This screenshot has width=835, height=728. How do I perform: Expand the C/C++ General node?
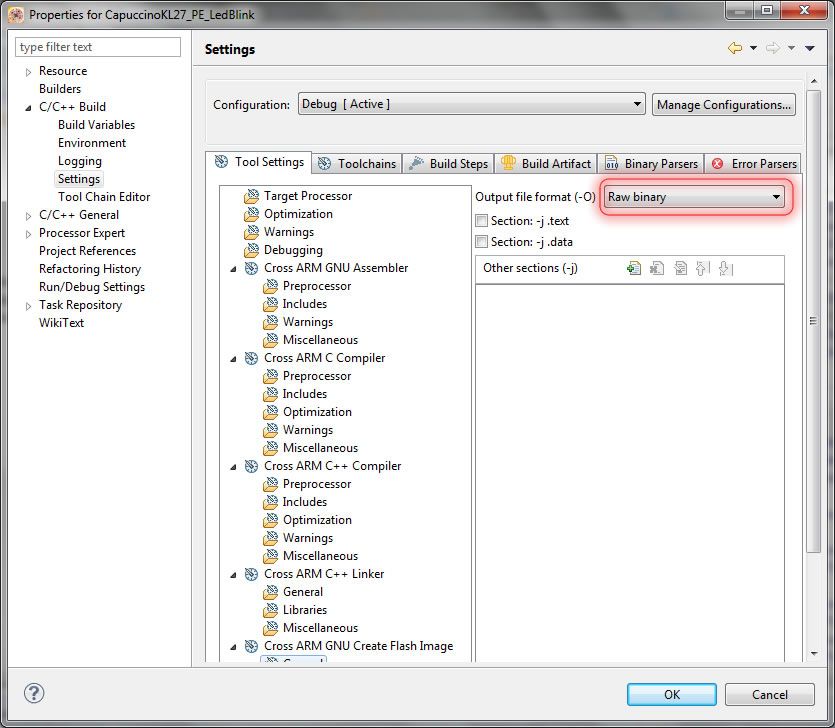click(x=29, y=216)
